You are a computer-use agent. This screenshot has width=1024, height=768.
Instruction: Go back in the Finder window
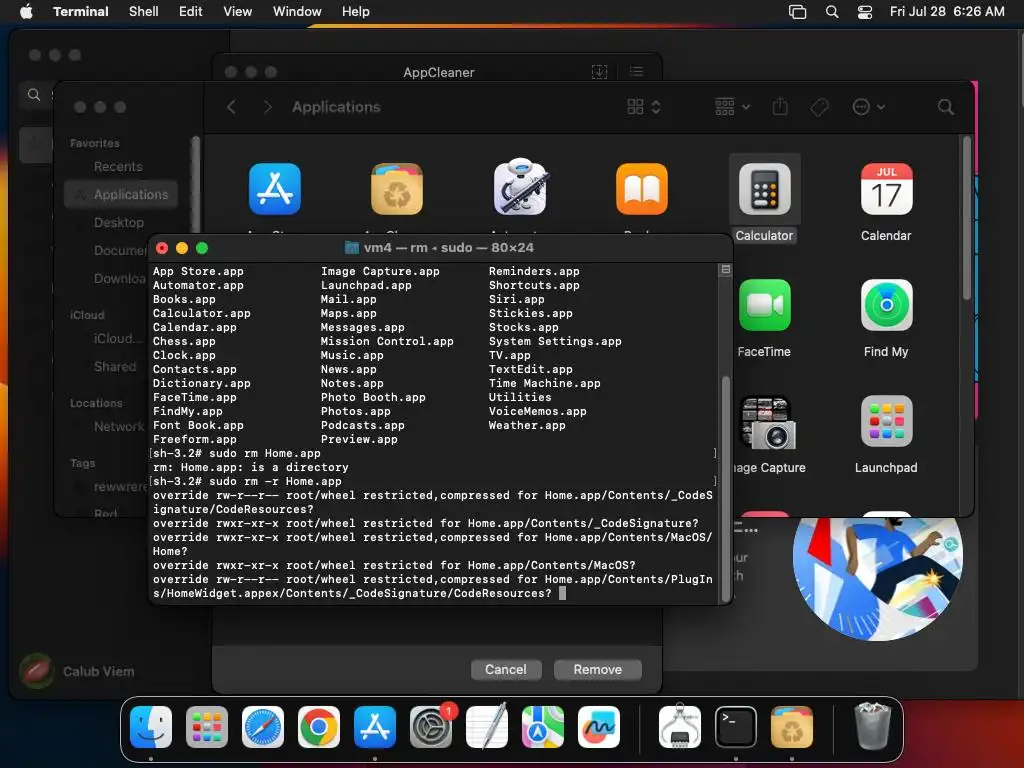coord(231,107)
